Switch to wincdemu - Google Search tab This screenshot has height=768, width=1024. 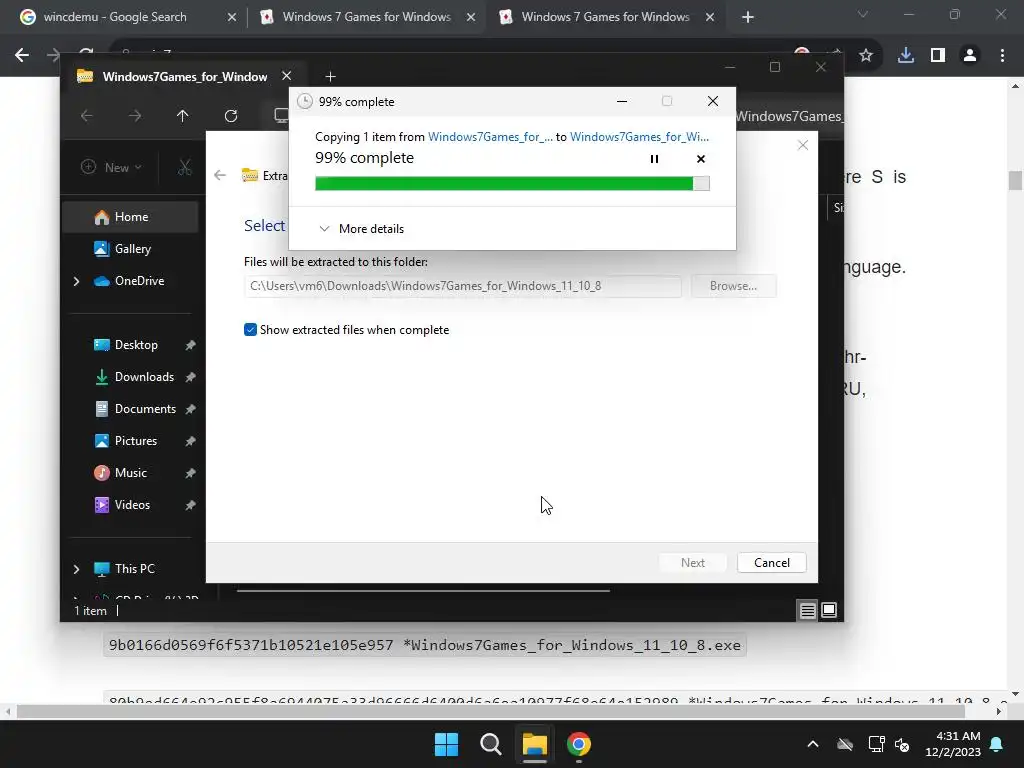coord(114,17)
